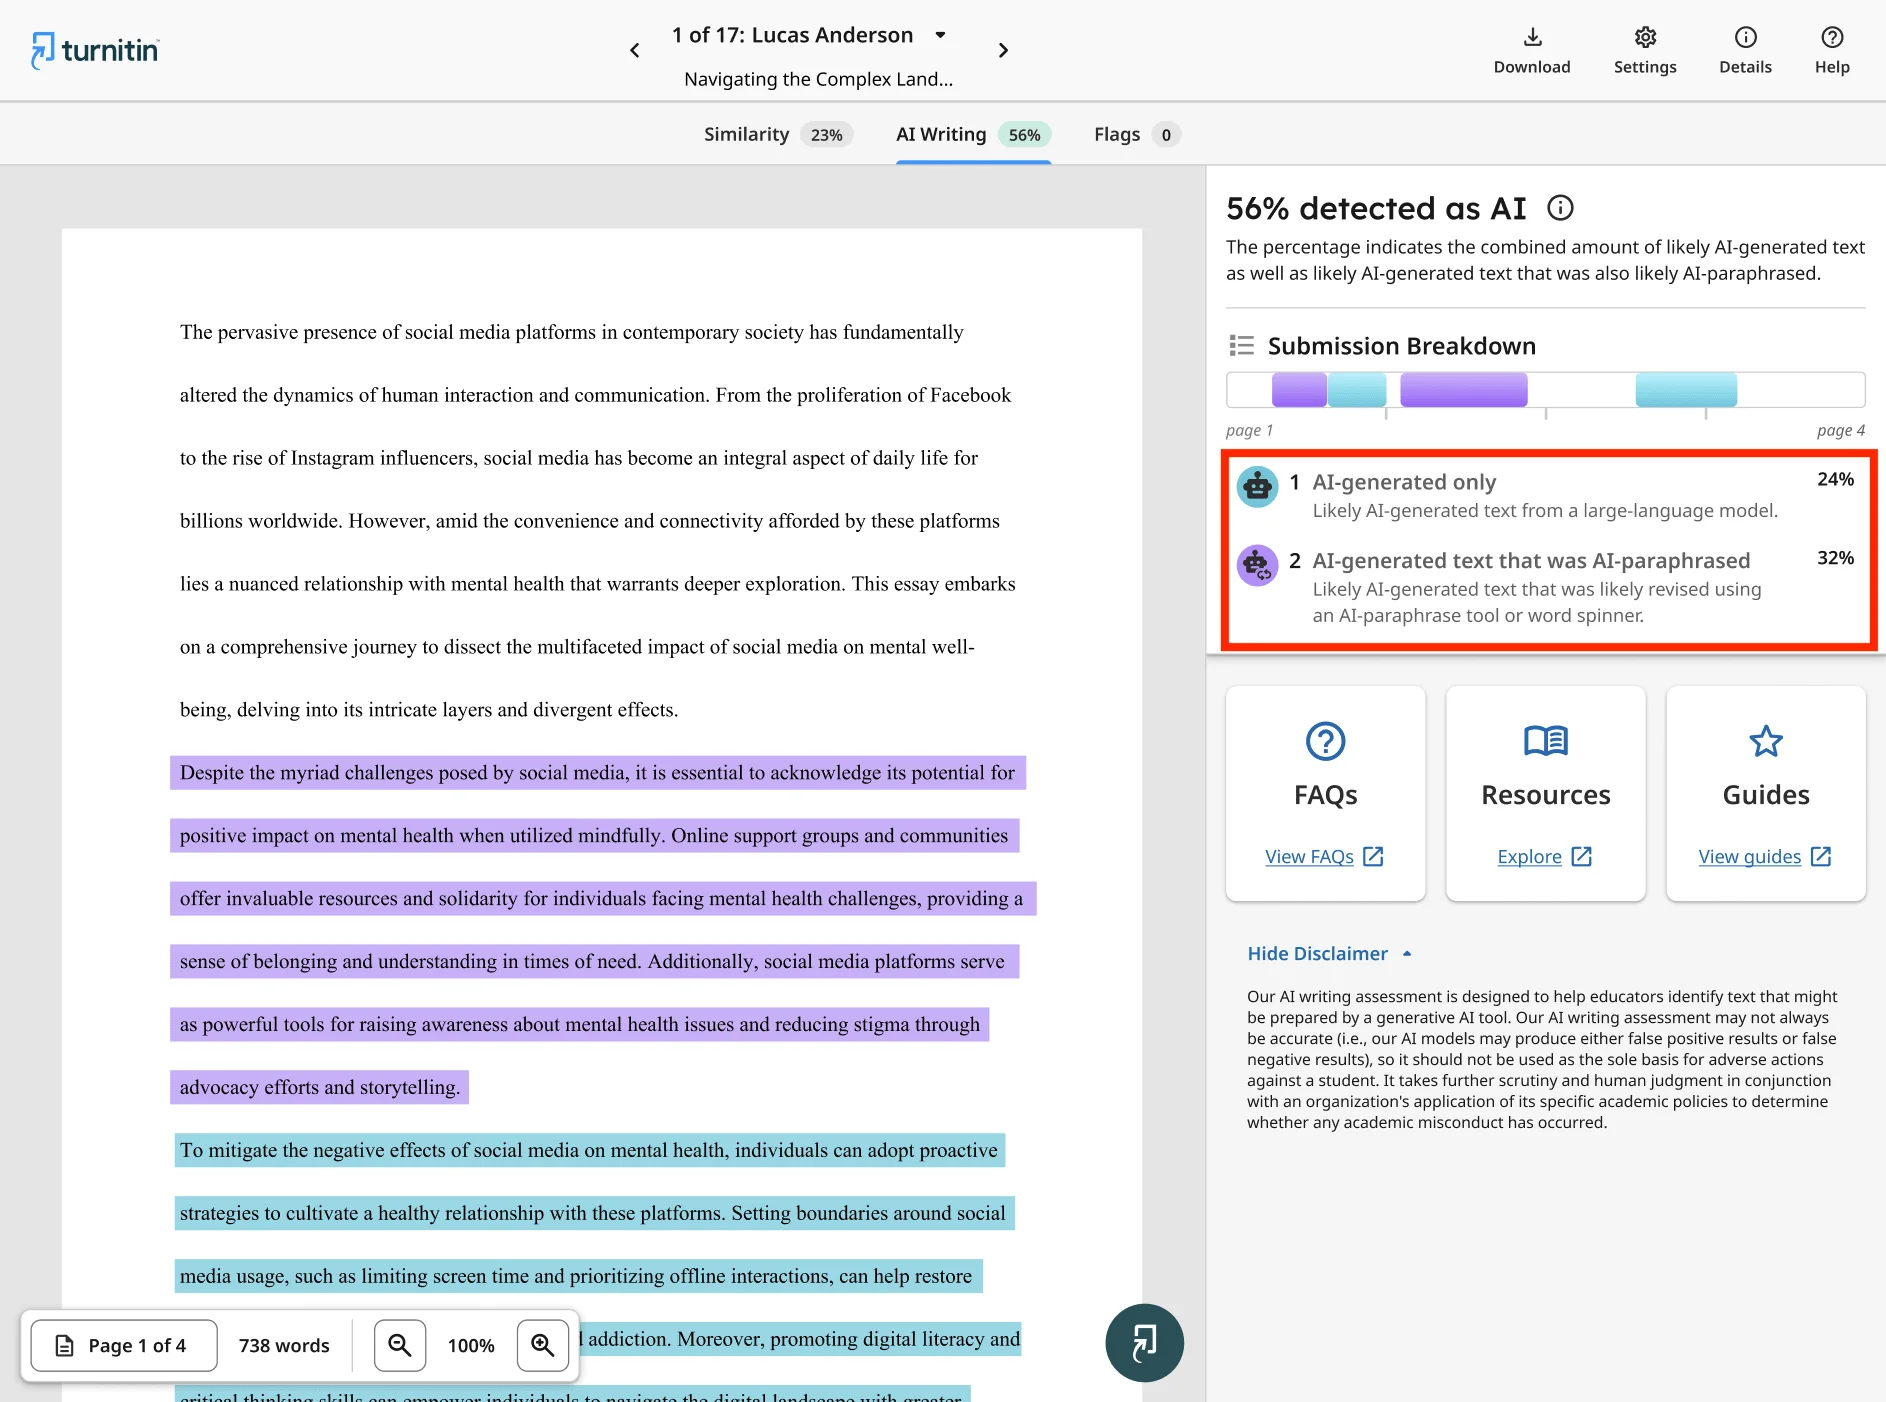Click the 24% AI-generated only value
The width and height of the screenshot is (1886, 1402).
click(1835, 480)
